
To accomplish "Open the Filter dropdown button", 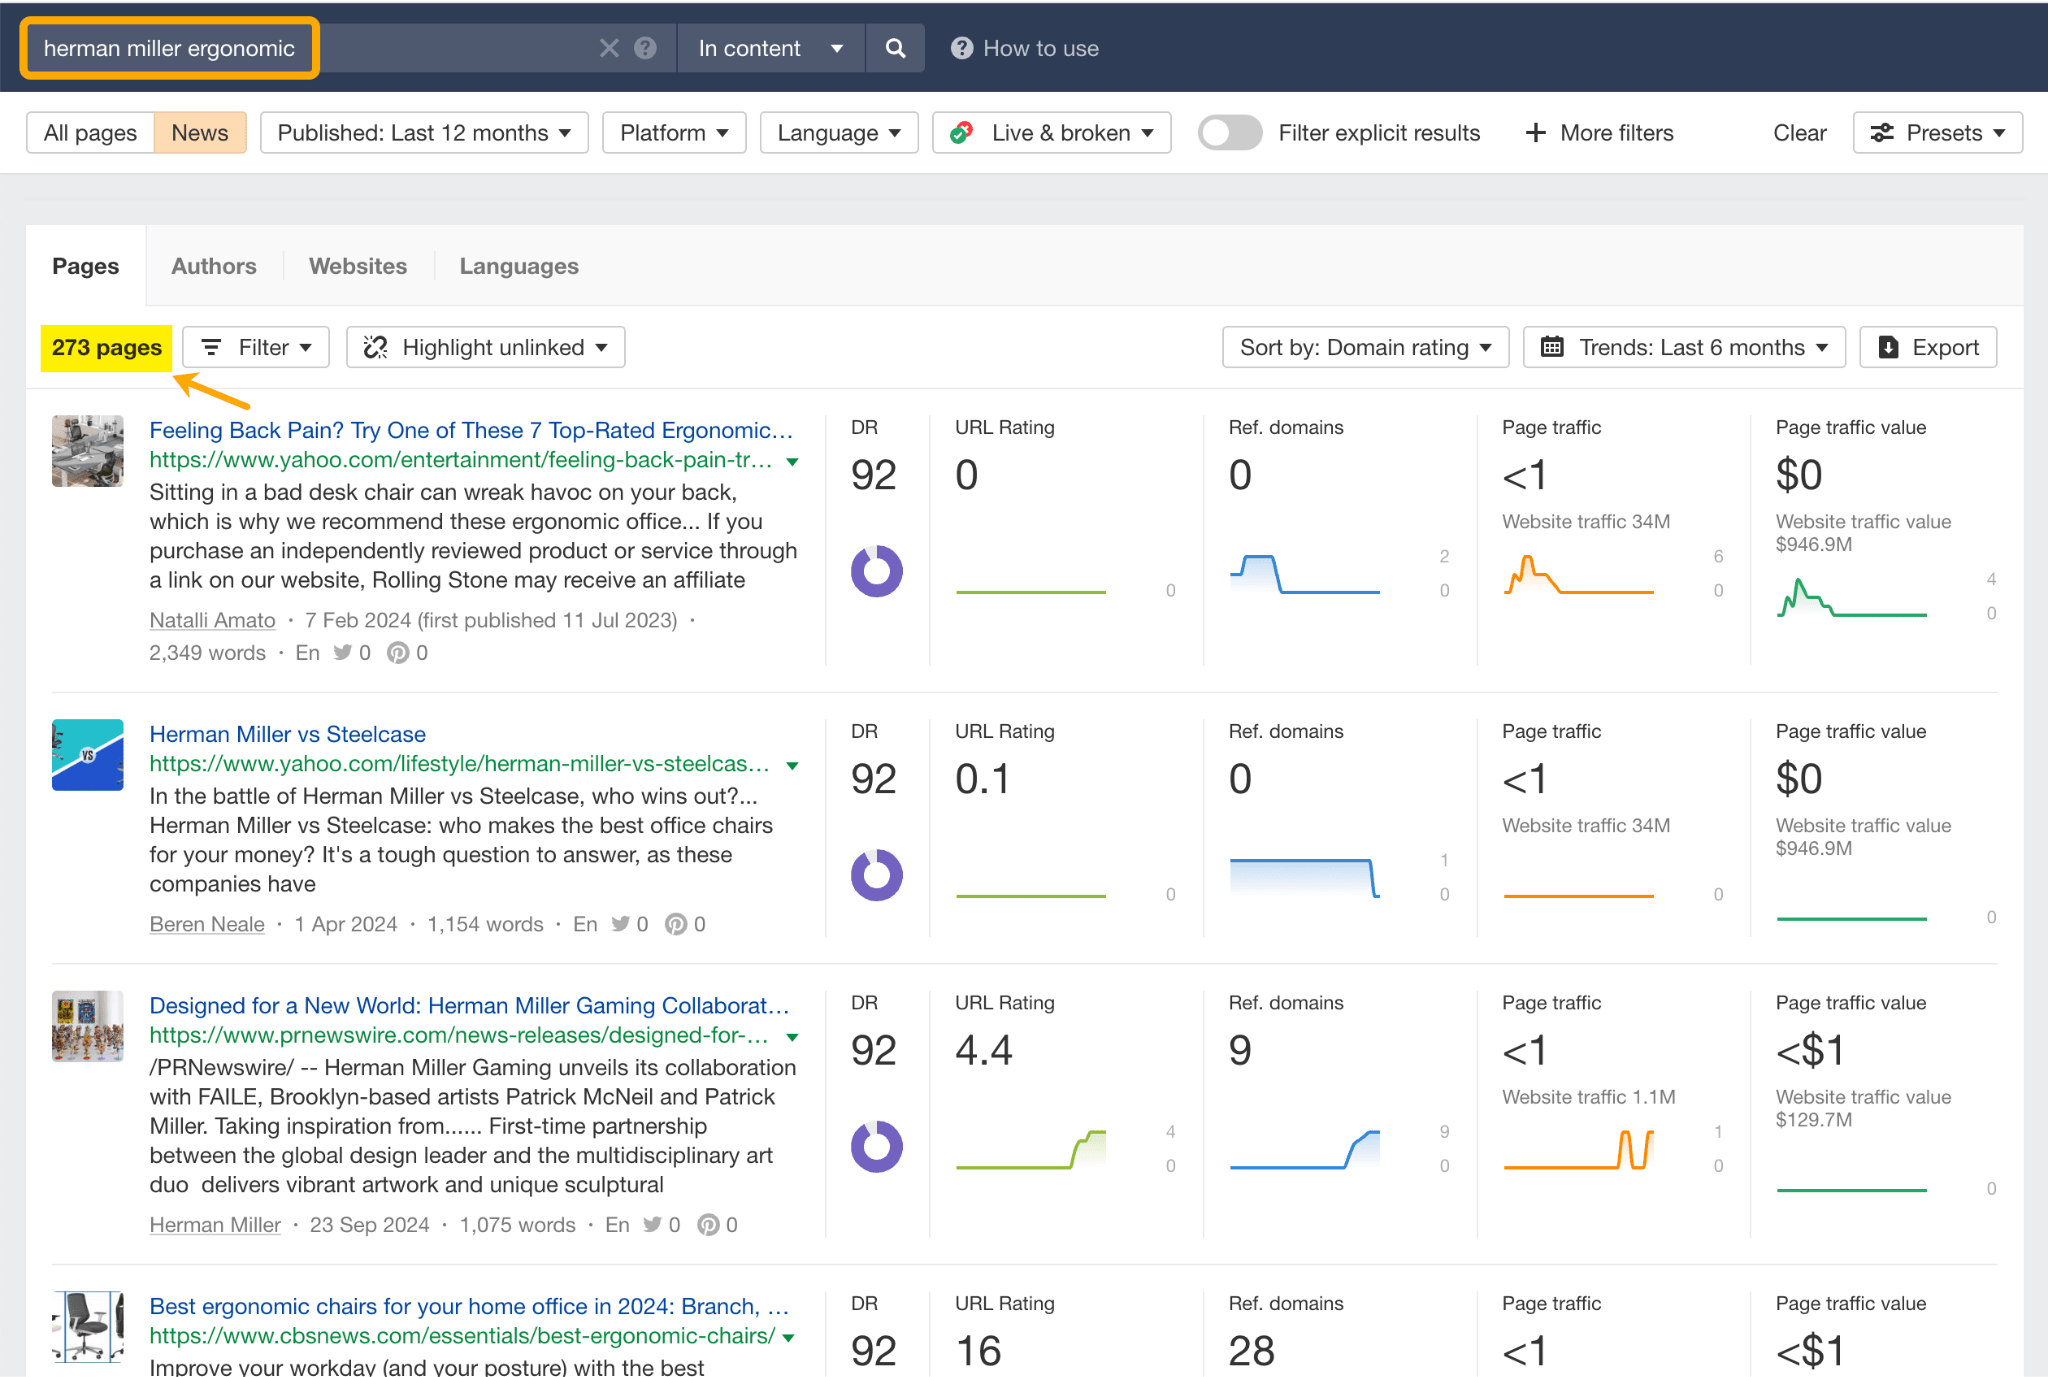I will tap(256, 347).
